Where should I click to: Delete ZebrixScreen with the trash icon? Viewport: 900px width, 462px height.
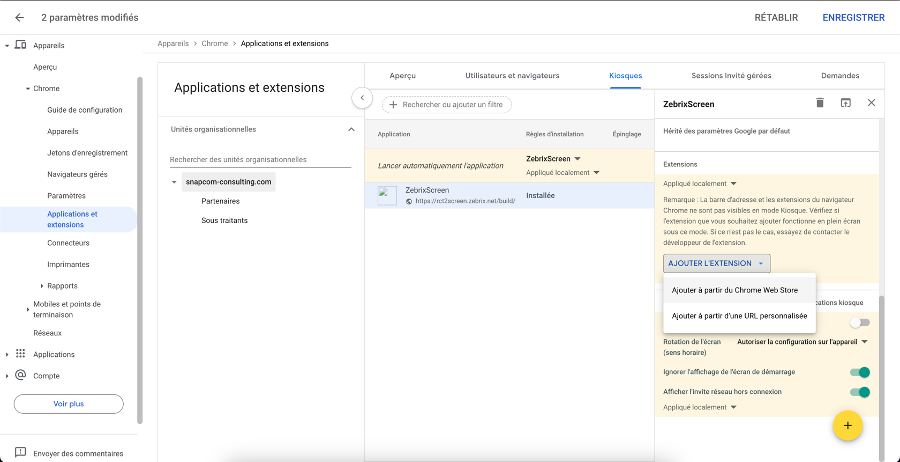[x=820, y=103]
